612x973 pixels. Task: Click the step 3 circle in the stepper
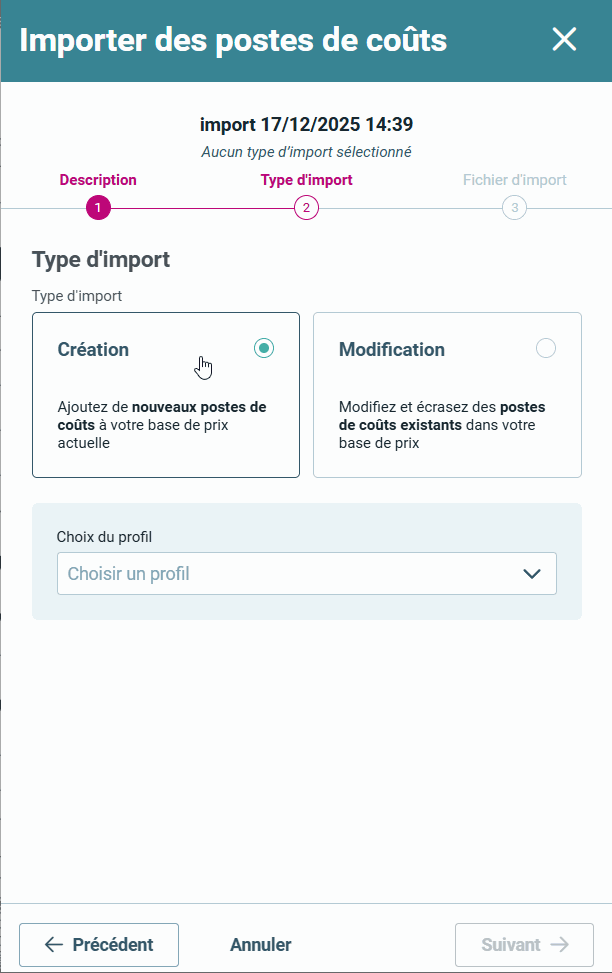(x=514, y=208)
